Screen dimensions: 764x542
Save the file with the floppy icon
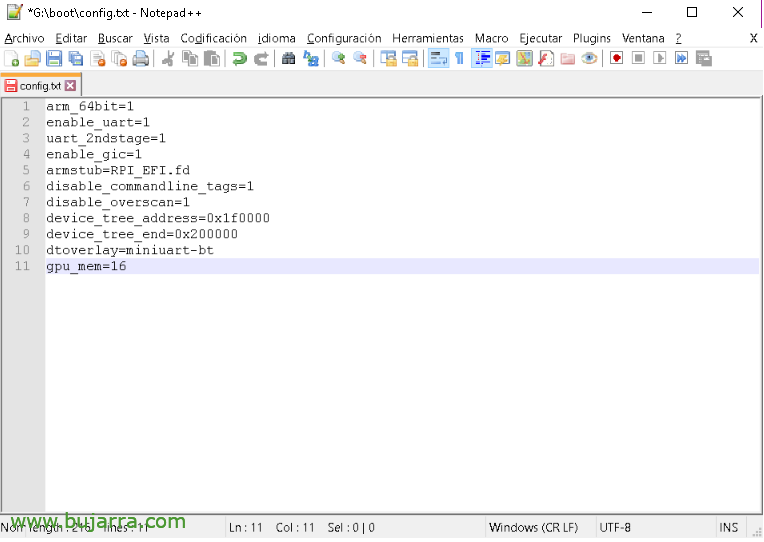(x=54, y=58)
